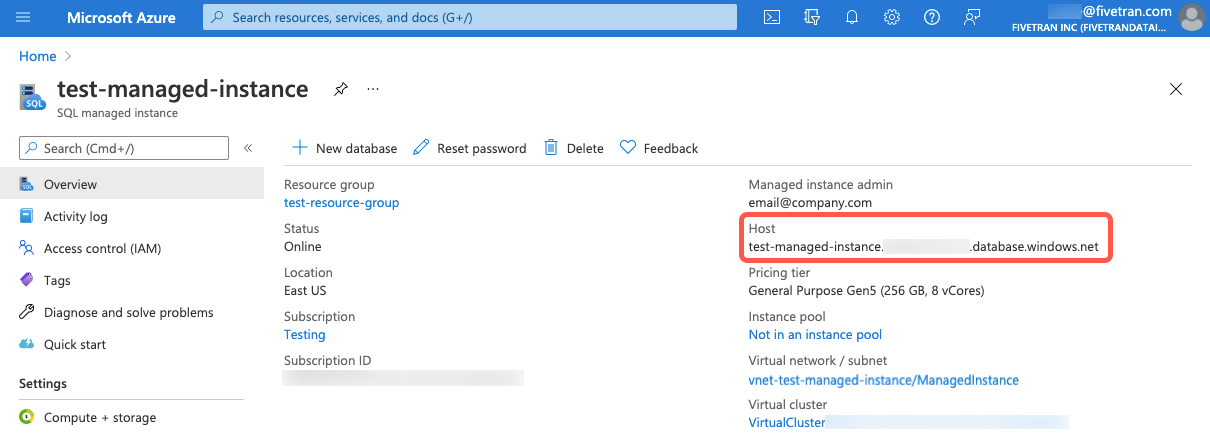Click Delete in the toolbar
This screenshot has width=1210, height=438.
(x=573, y=148)
